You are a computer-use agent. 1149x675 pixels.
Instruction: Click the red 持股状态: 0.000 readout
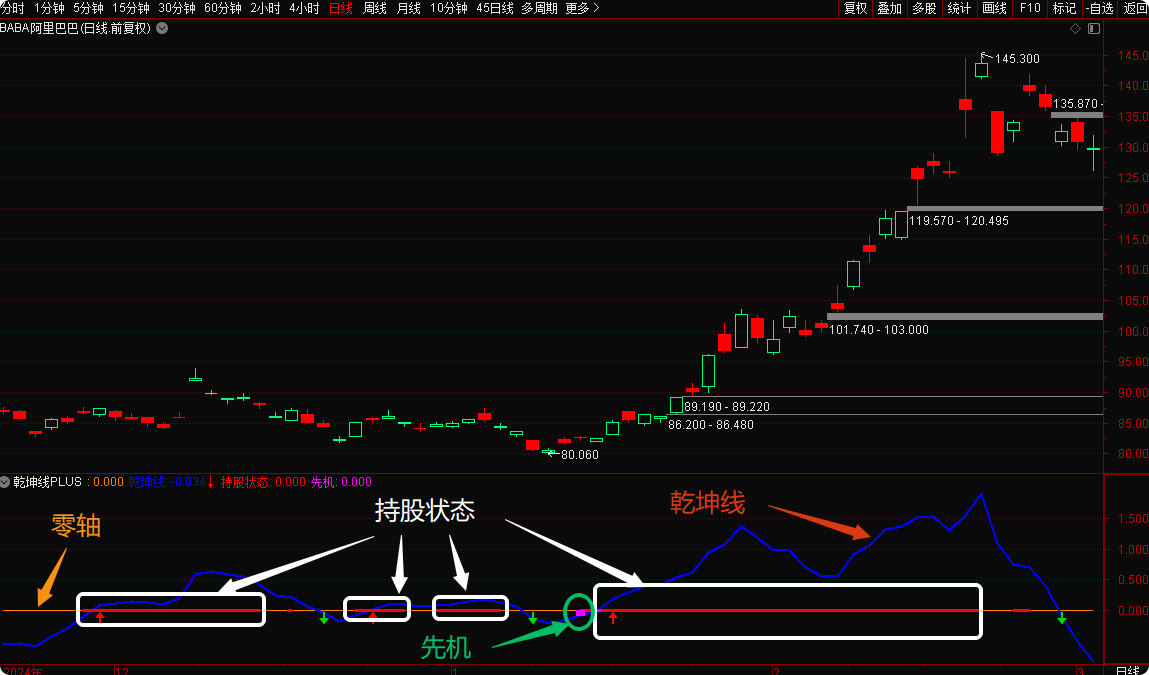pyautogui.click(x=263, y=482)
